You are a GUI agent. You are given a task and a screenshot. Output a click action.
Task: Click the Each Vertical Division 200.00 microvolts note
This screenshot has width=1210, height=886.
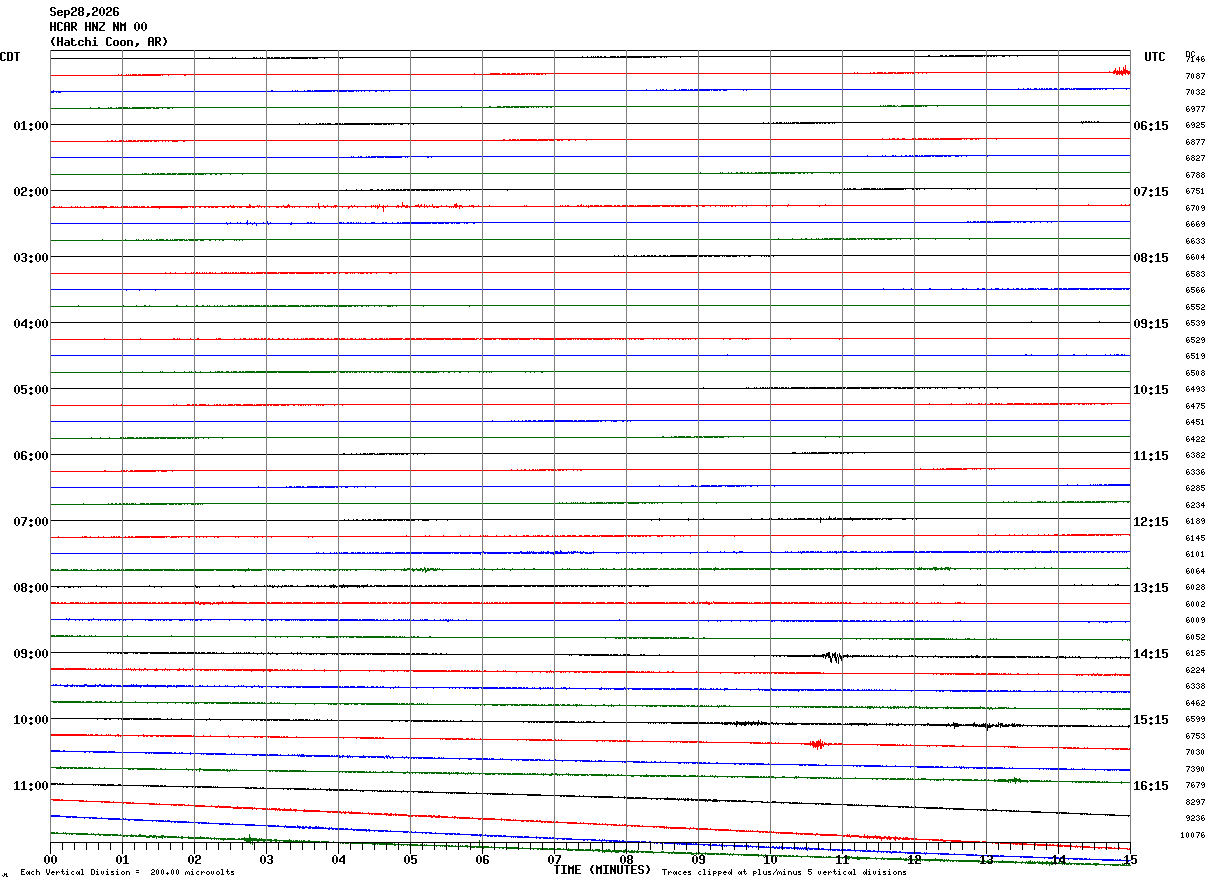(127, 872)
